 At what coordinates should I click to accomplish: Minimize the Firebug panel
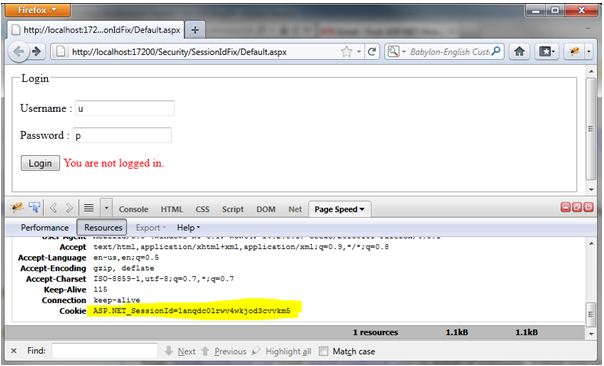565,207
